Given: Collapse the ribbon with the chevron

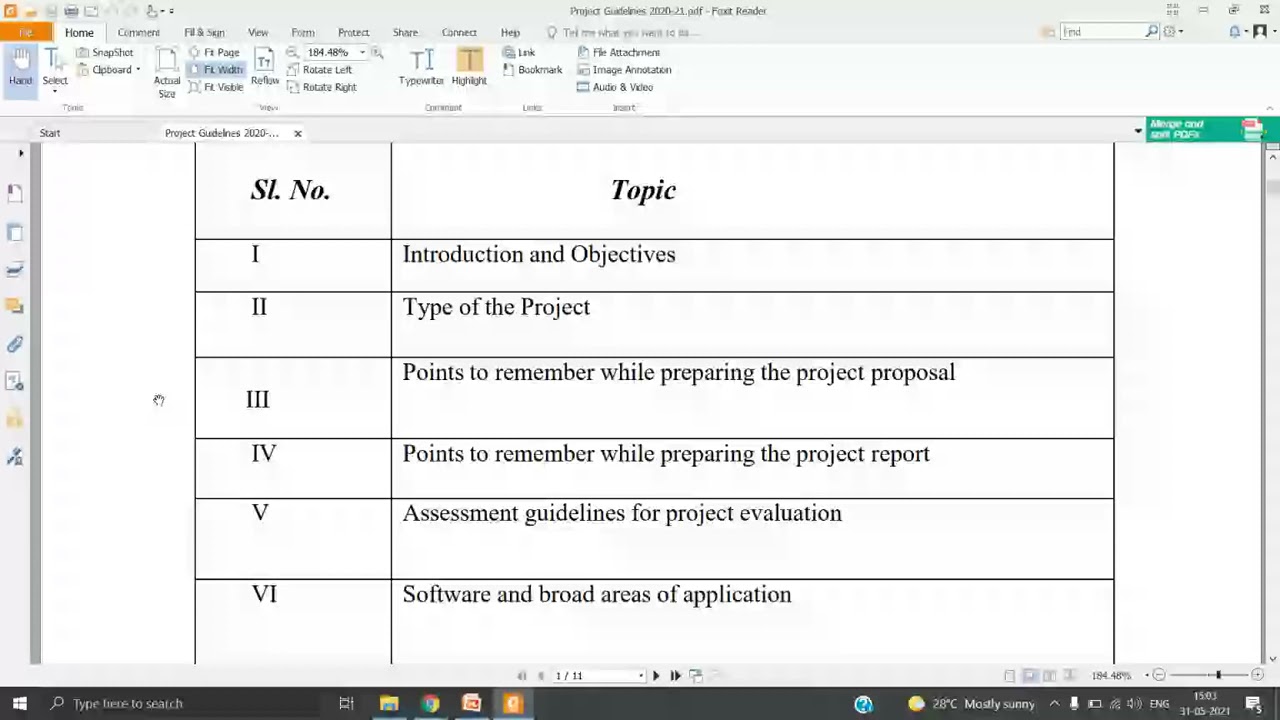Looking at the screenshot, I should [1270, 107].
